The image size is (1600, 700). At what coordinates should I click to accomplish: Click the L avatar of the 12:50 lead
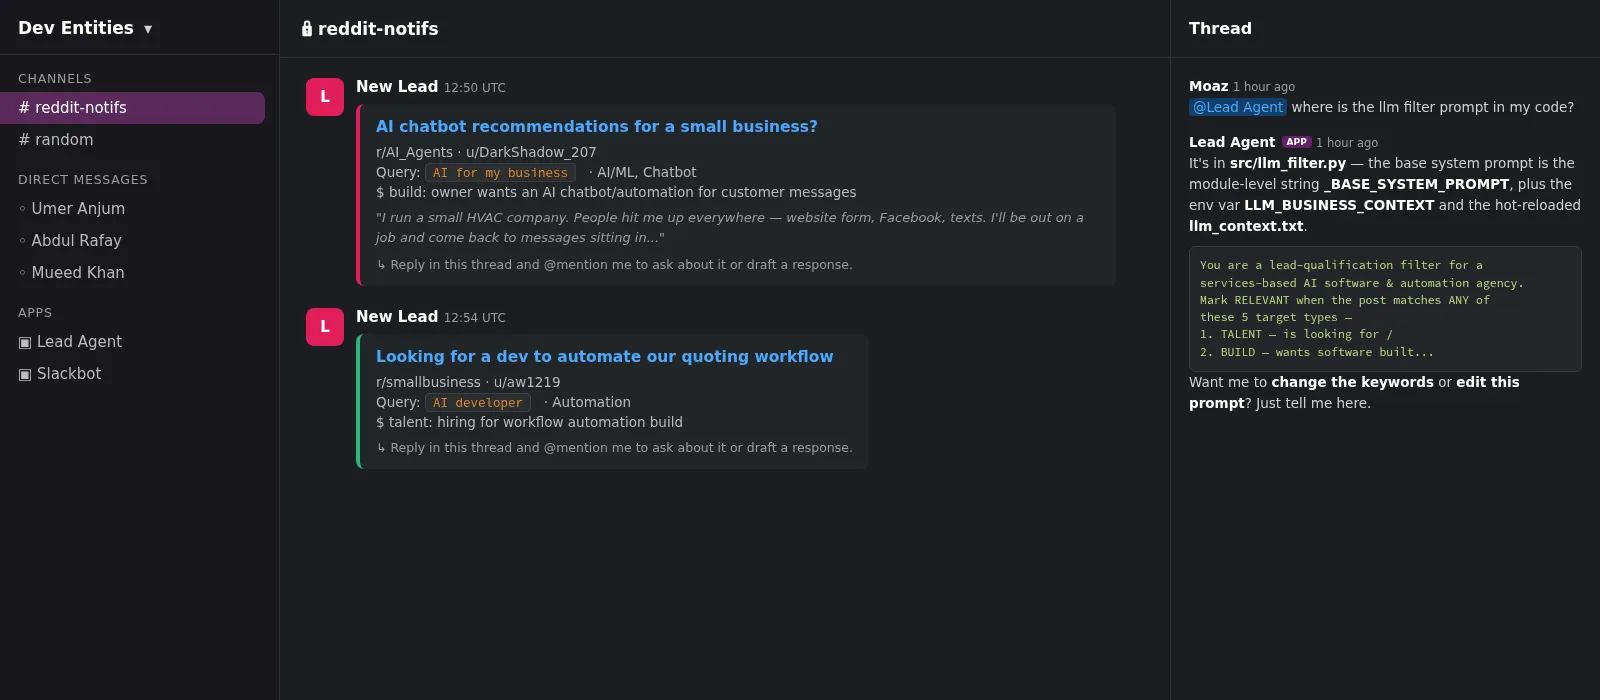pyautogui.click(x=325, y=97)
